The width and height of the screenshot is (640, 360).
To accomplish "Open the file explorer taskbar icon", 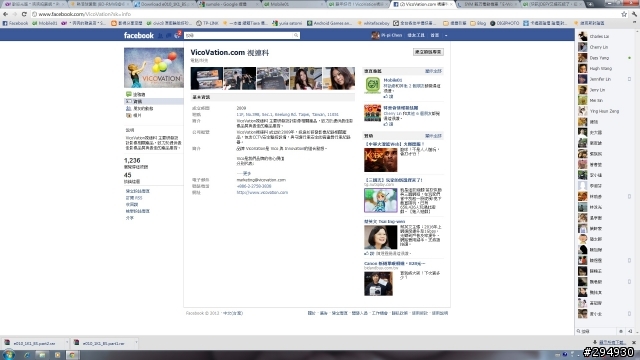I will pos(42,355).
